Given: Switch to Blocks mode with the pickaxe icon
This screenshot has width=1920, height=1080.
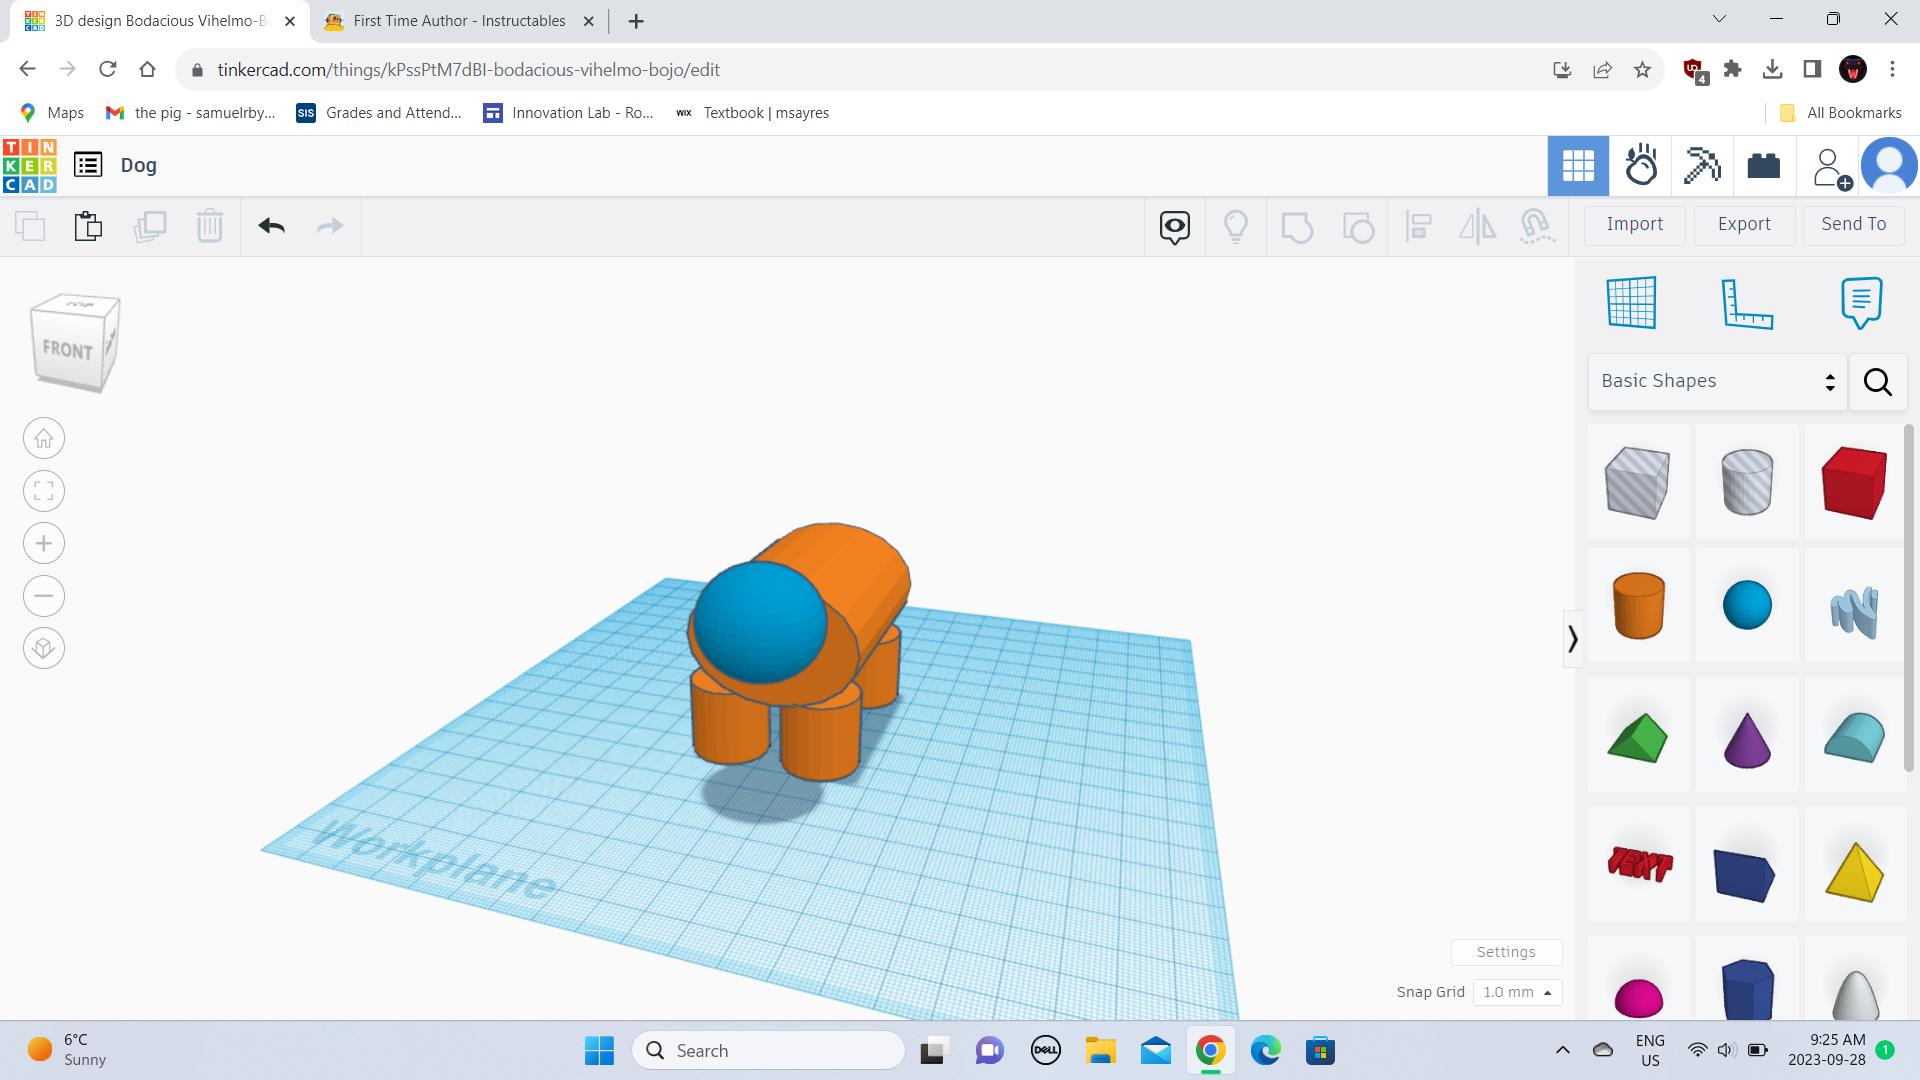Looking at the screenshot, I should coord(1702,165).
